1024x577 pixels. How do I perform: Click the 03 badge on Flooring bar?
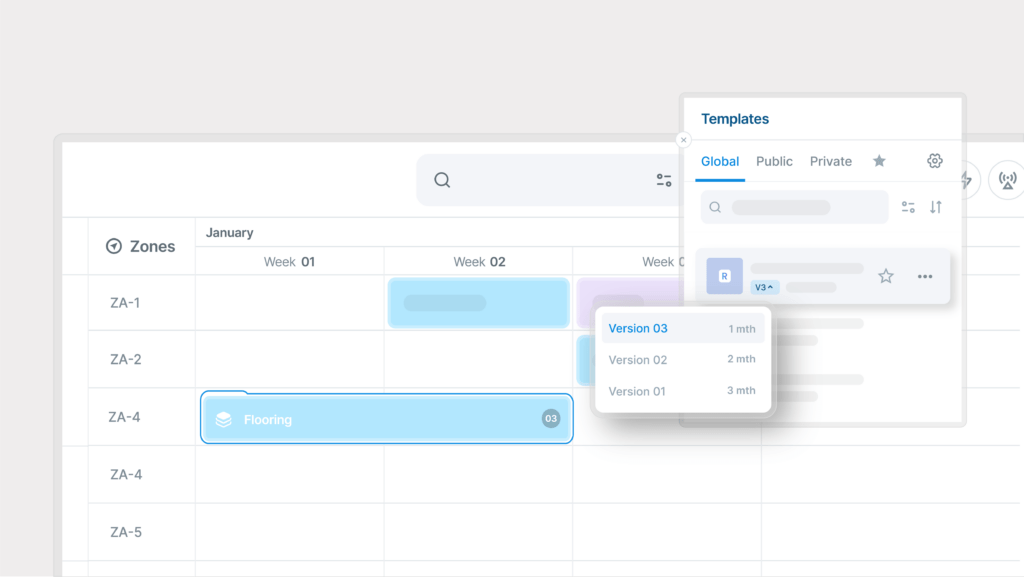click(551, 418)
